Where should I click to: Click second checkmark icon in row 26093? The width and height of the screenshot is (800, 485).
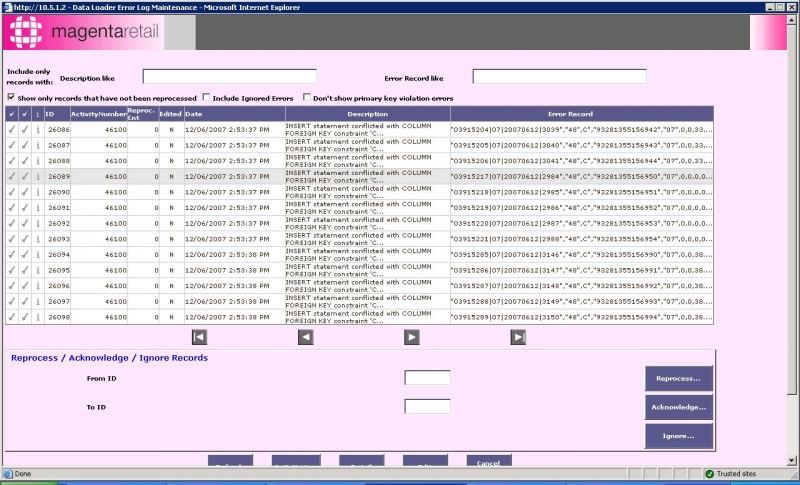click(25, 239)
